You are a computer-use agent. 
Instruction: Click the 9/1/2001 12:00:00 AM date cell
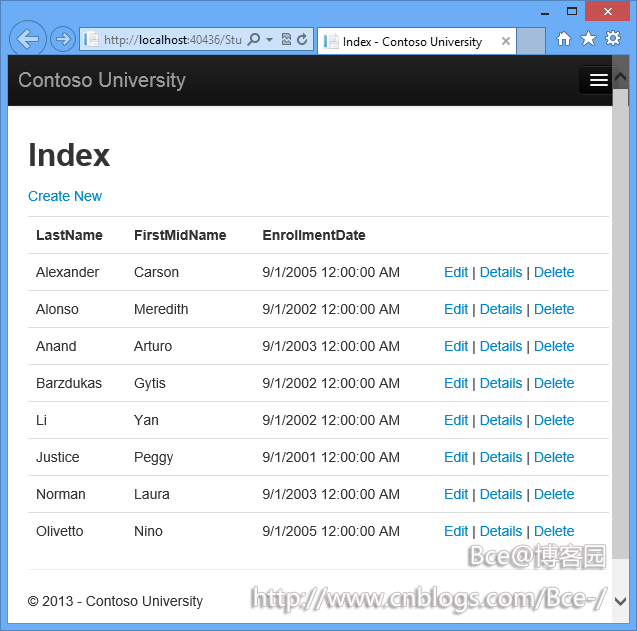(x=331, y=457)
